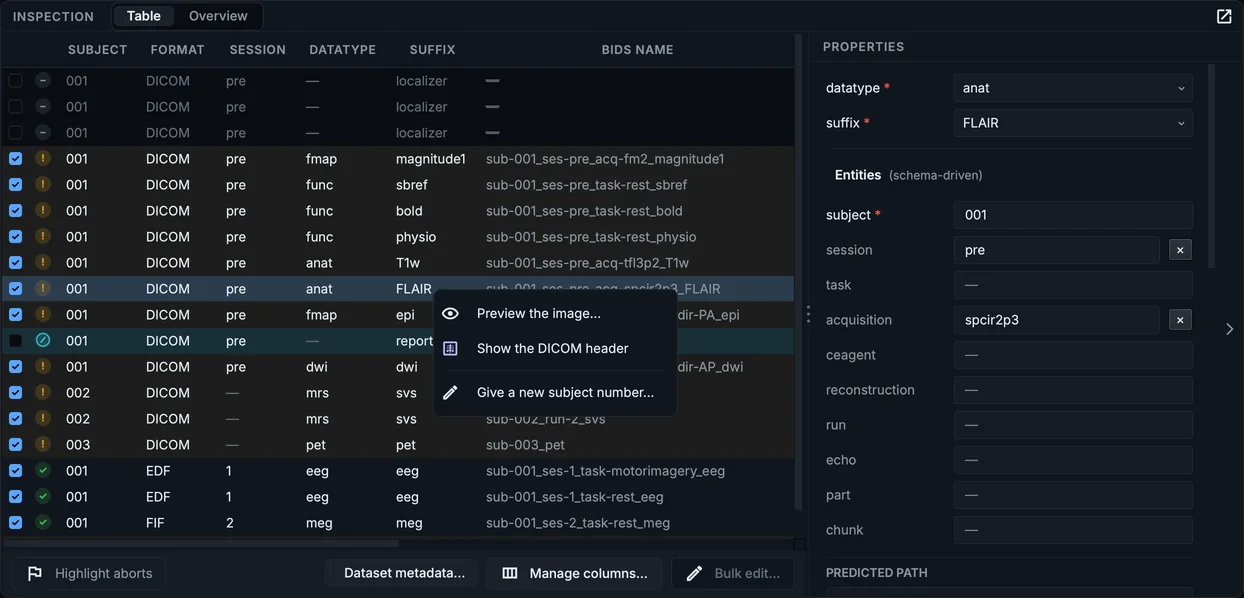The image size is (1244, 598).
Task: Clear the session entity value pre
Action: 1180,250
